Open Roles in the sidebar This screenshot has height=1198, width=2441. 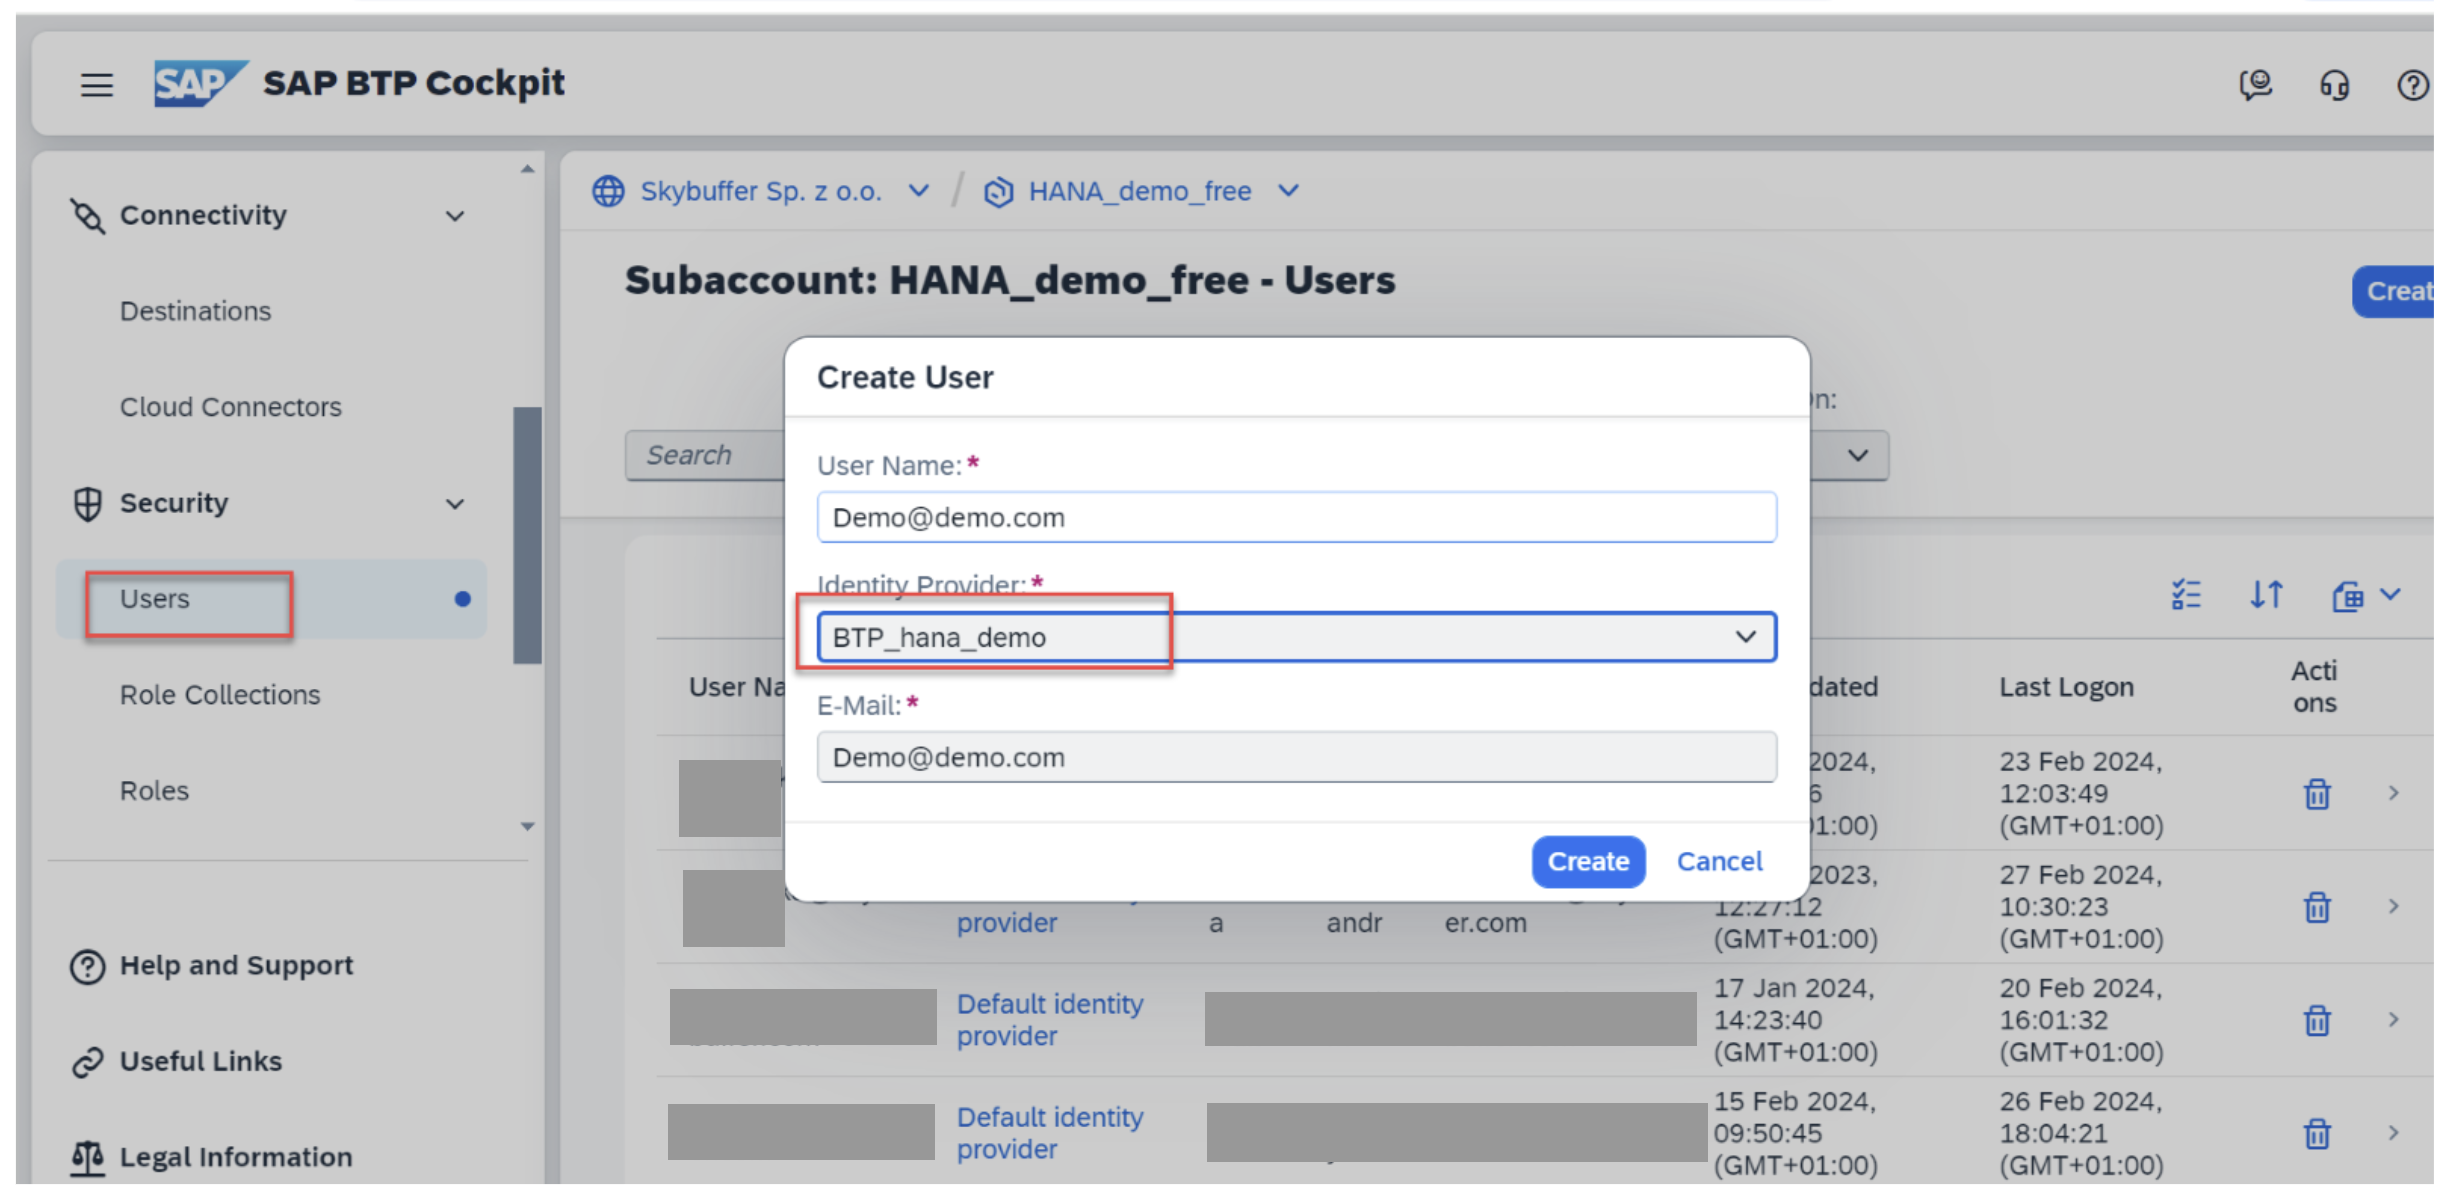pos(154,791)
